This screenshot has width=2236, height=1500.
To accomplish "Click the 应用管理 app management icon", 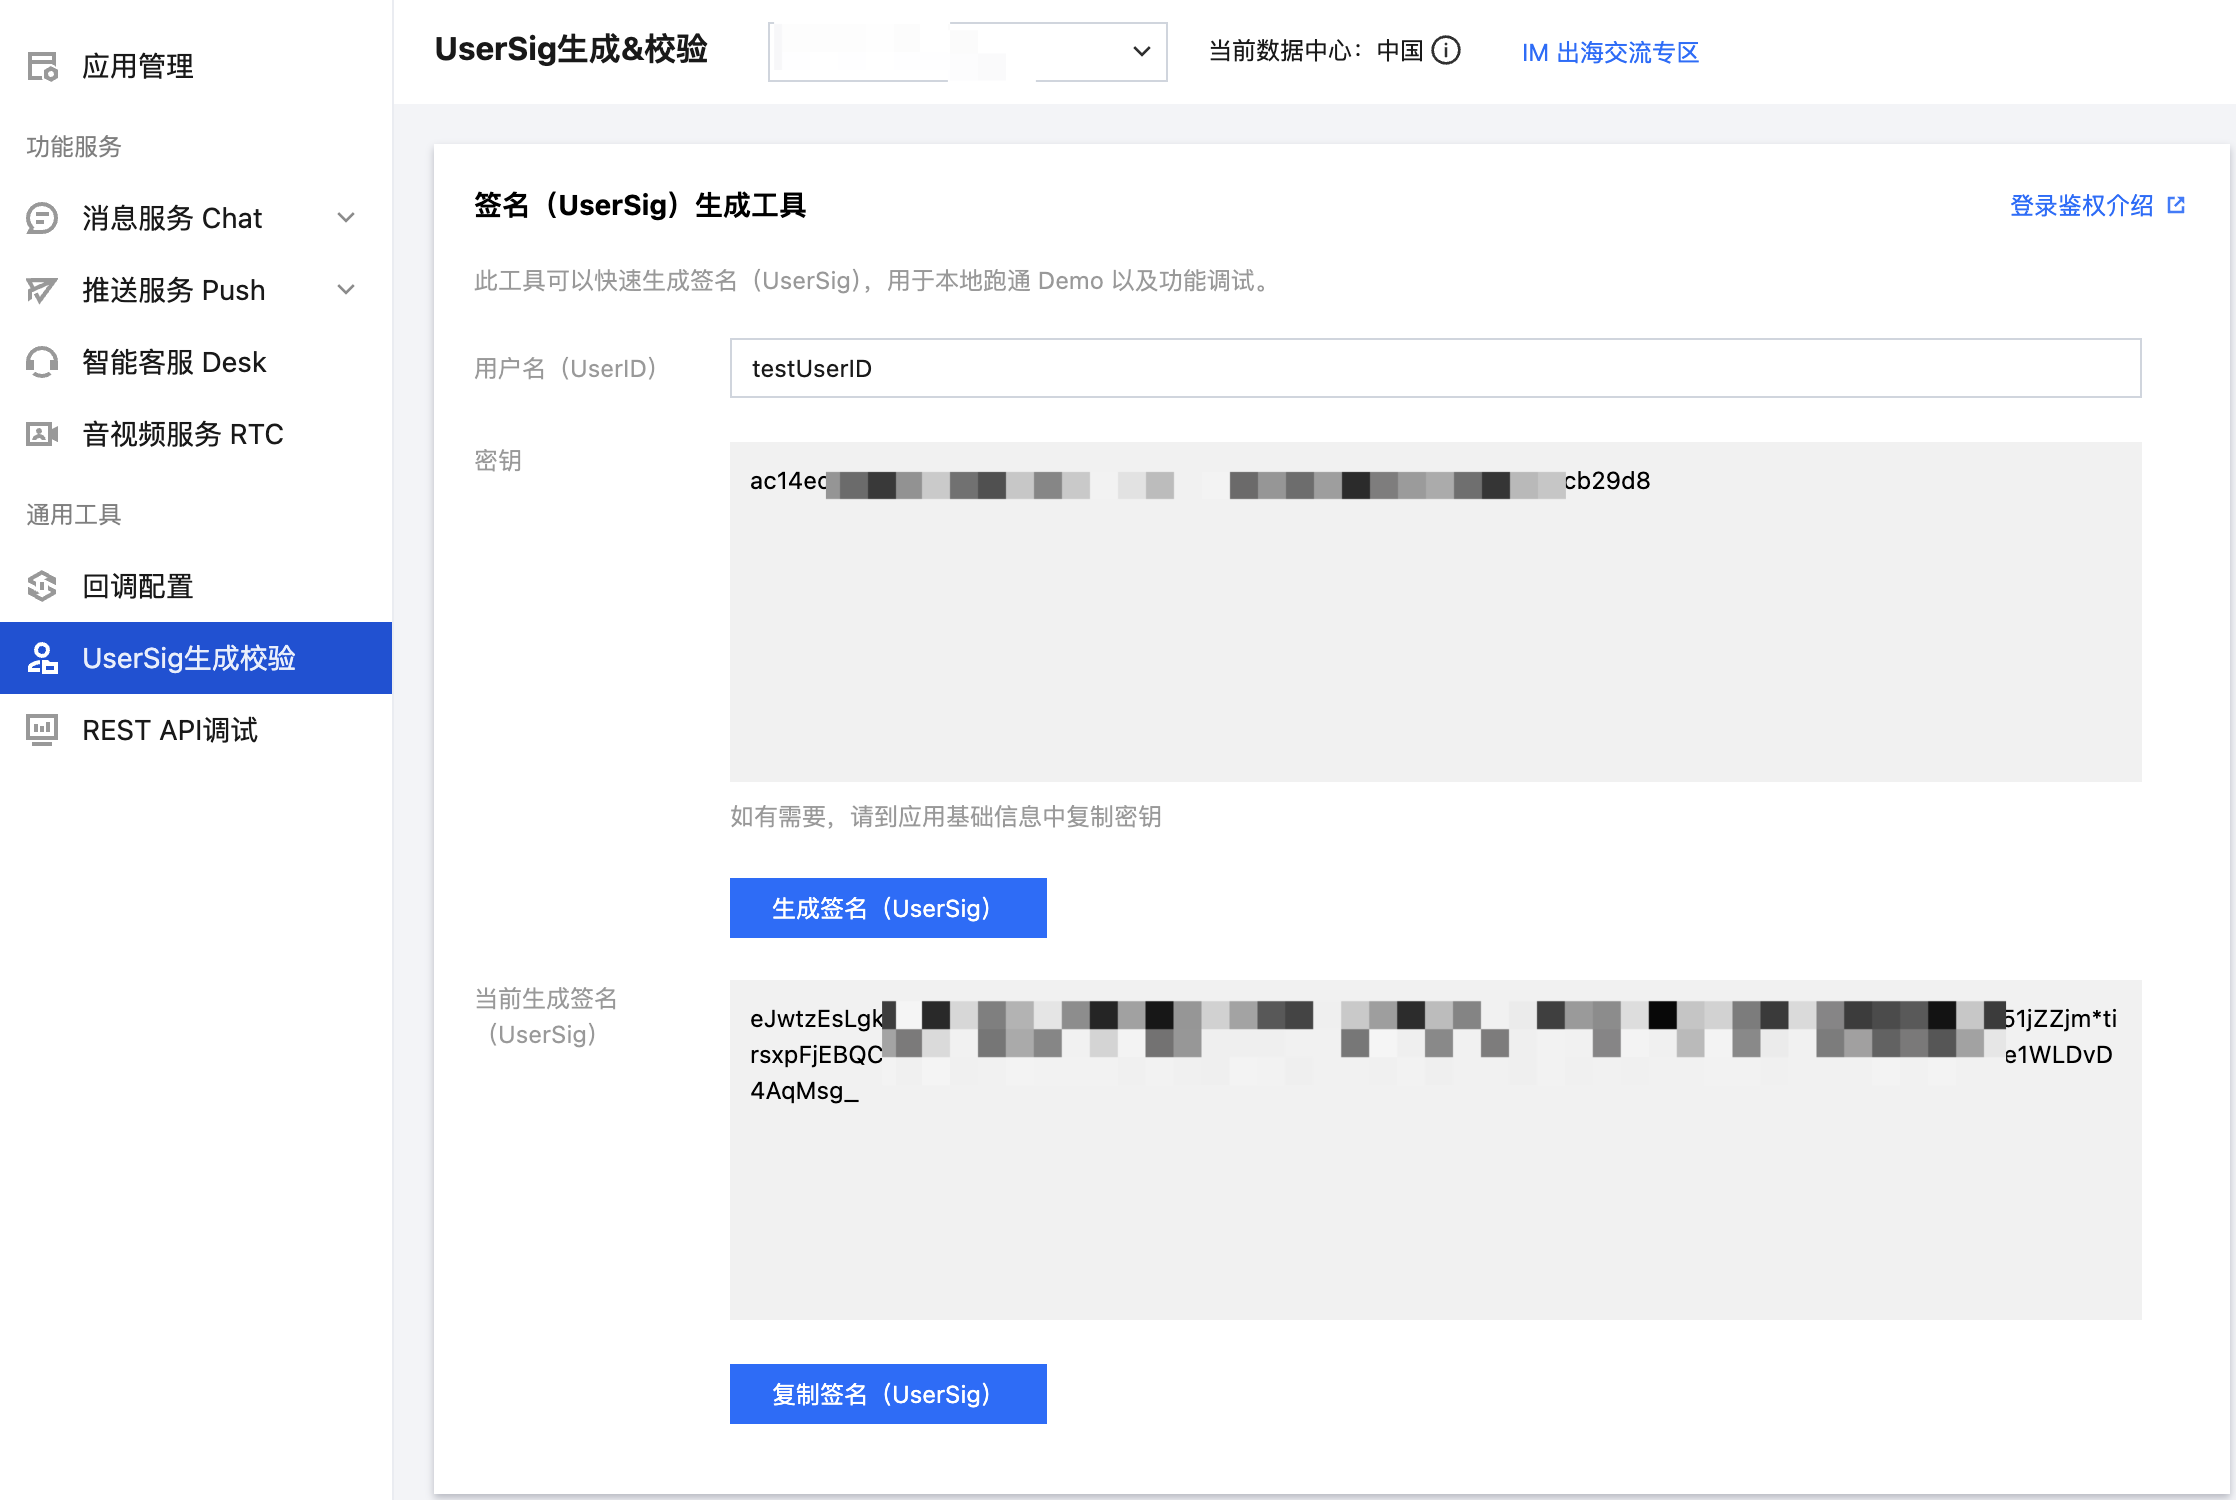I will (42, 66).
